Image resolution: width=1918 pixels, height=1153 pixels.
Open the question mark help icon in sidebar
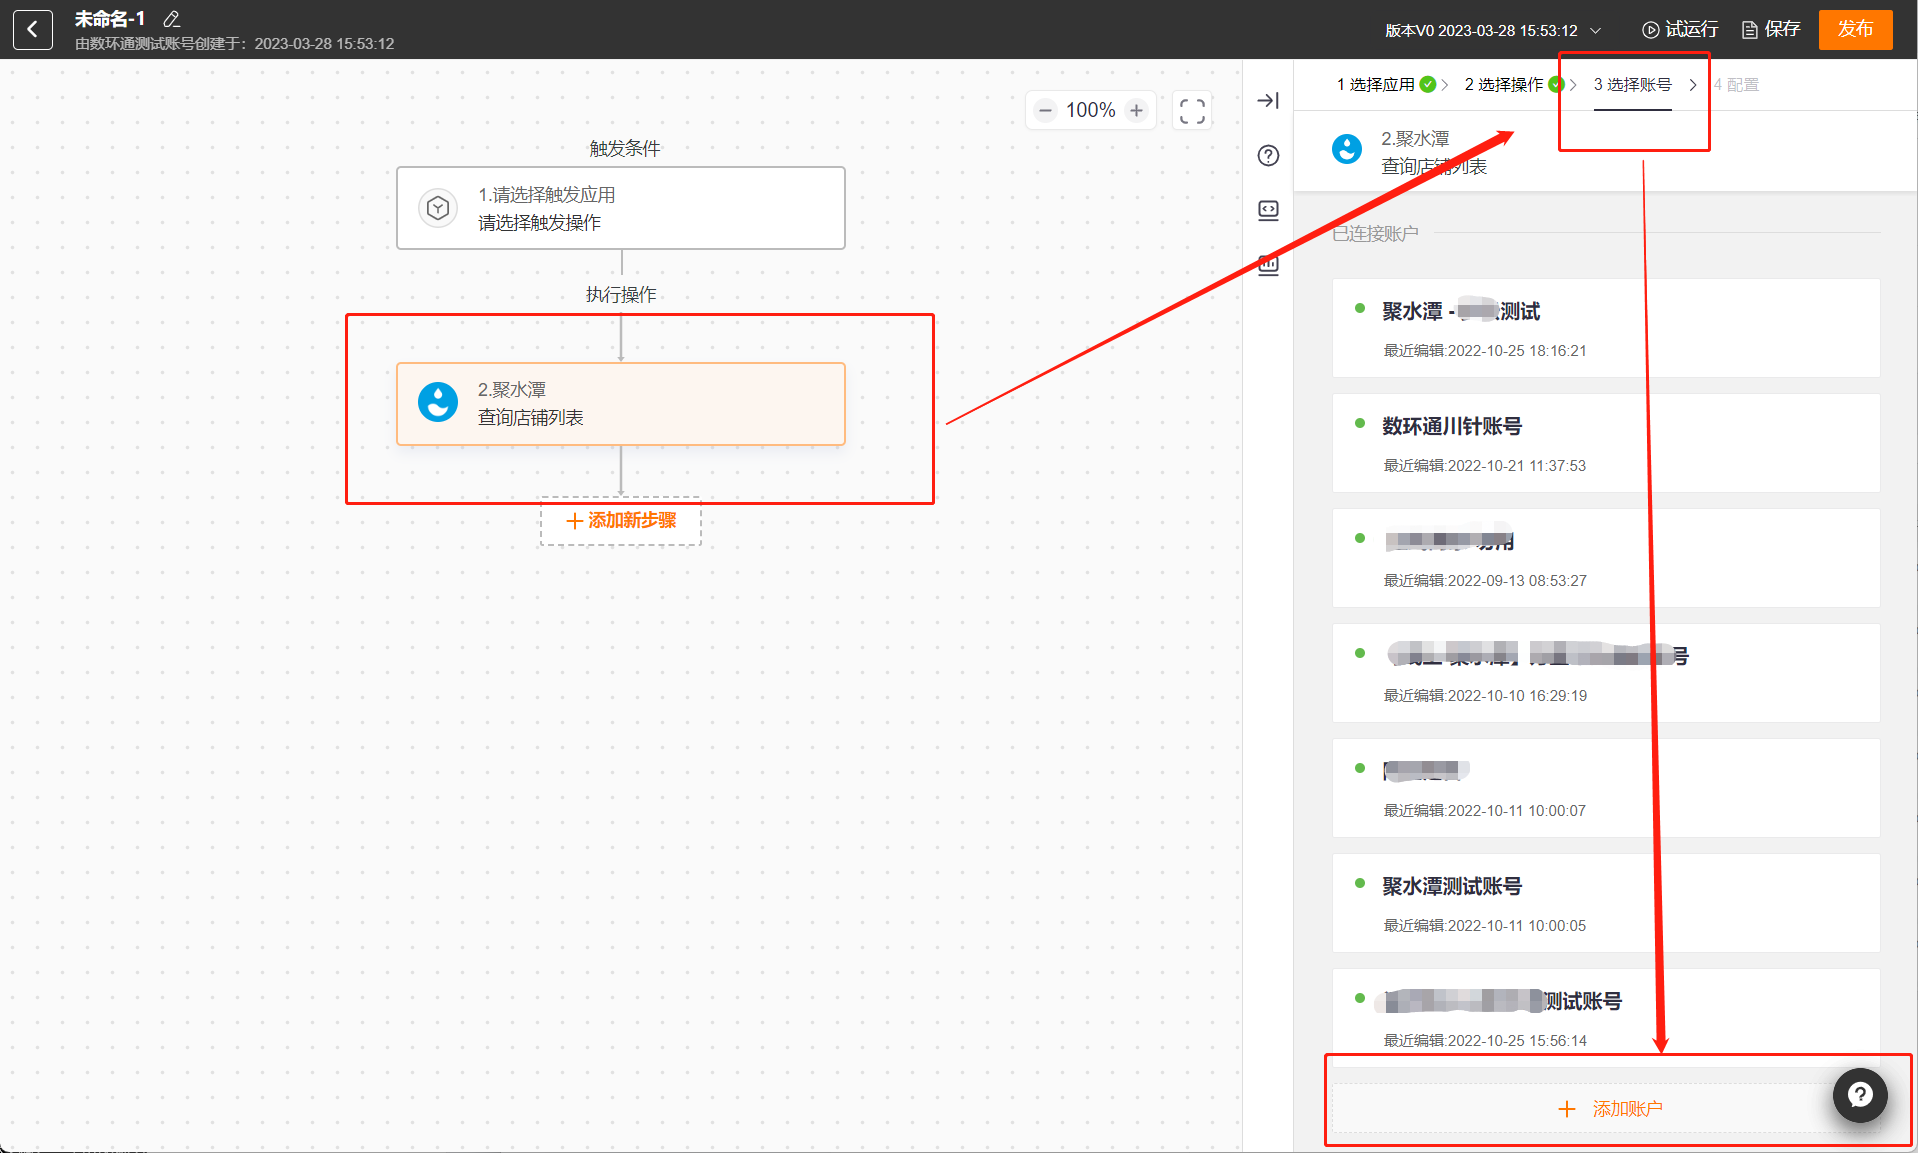pyautogui.click(x=1268, y=156)
